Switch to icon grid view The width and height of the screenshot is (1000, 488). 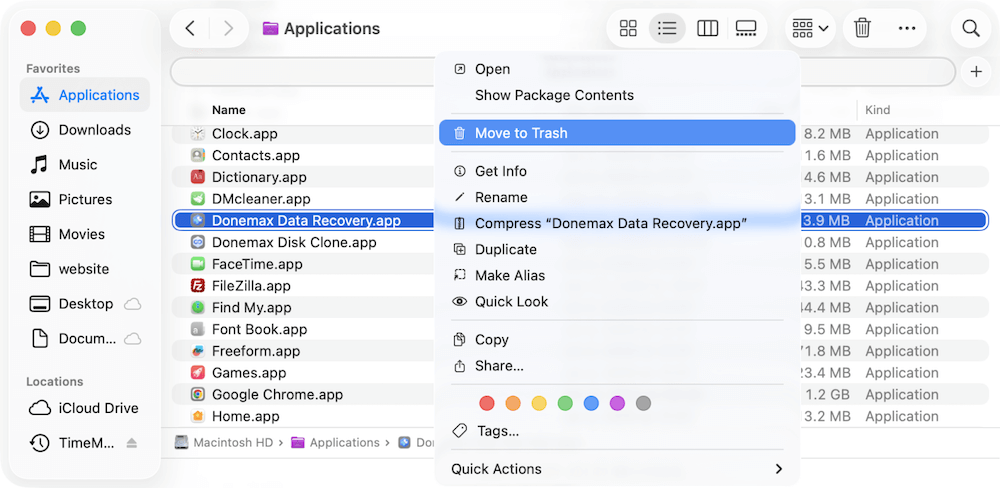629,29
